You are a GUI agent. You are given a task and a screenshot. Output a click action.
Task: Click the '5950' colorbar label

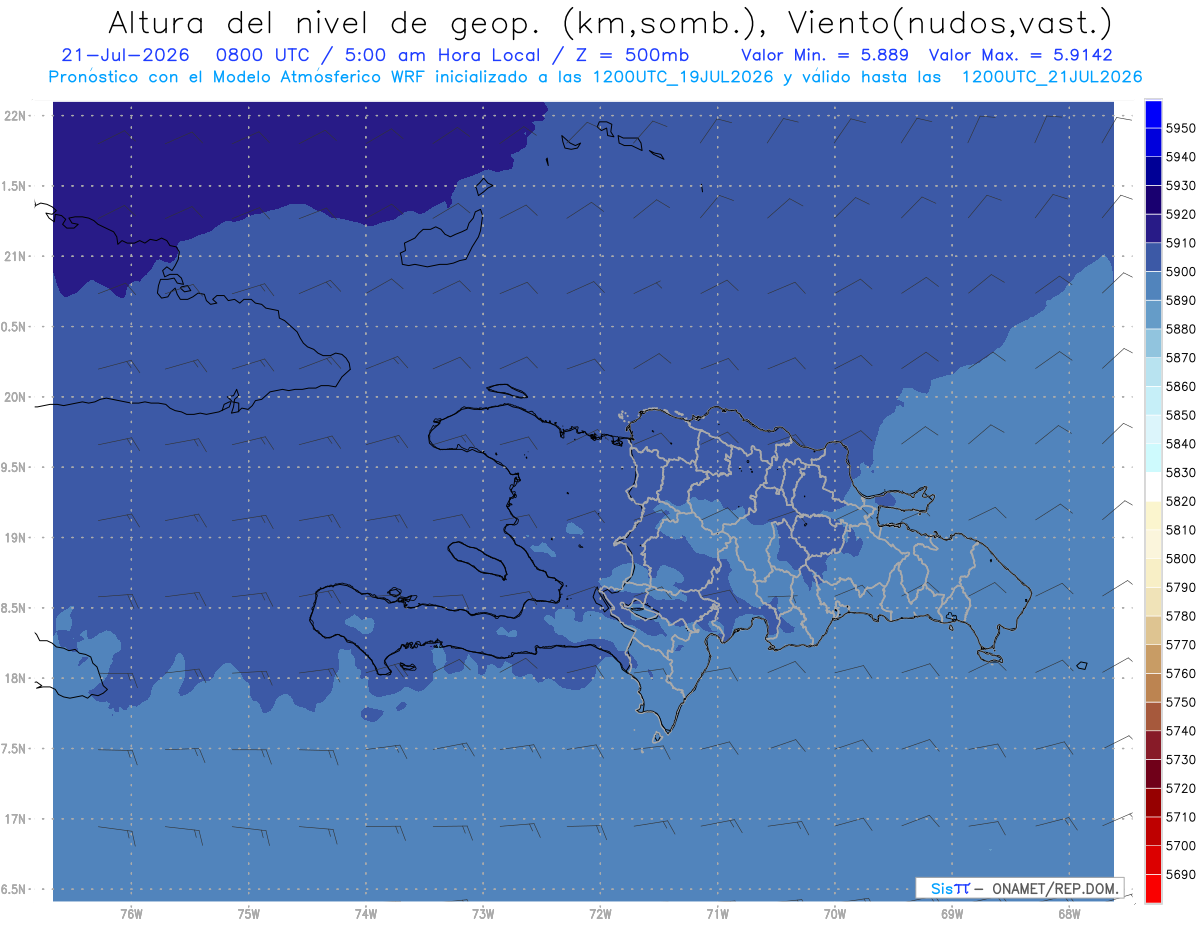click(1181, 128)
